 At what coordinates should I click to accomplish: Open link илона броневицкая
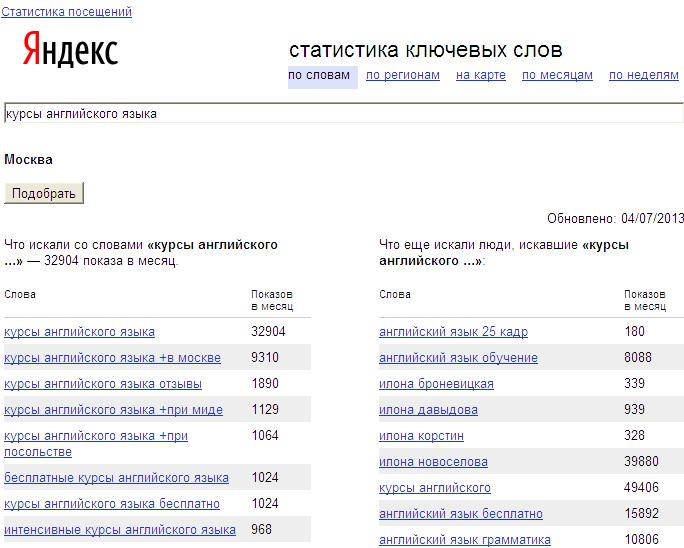point(436,384)
